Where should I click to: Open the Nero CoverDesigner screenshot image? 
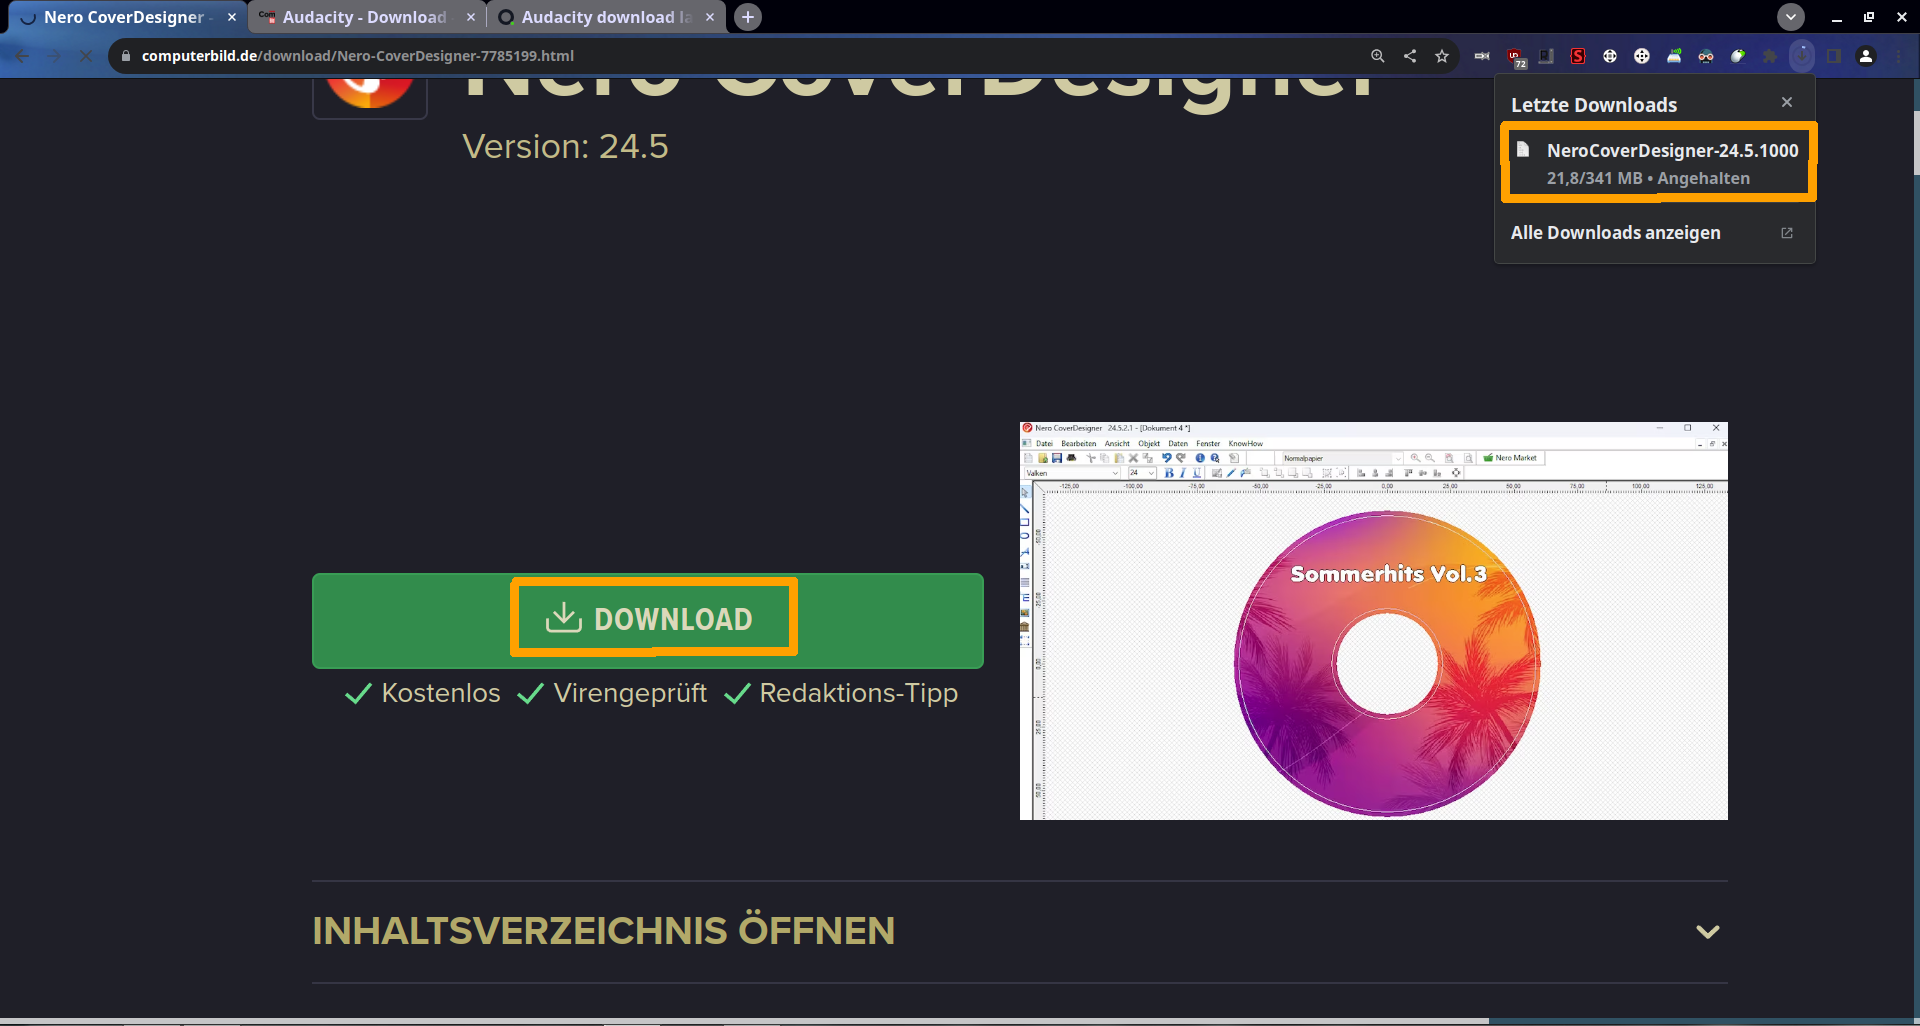(x=1374, y=621)
